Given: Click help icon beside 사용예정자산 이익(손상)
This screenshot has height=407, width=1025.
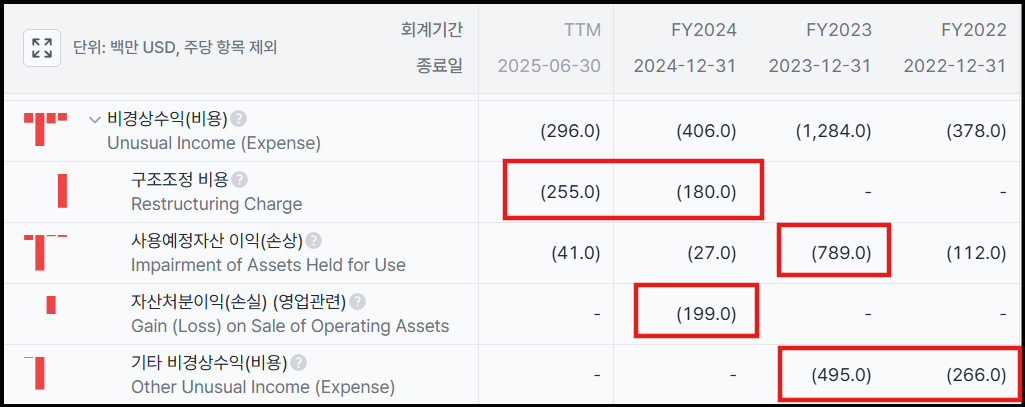Looking at the screenshot, I should (x=314, y=241).
